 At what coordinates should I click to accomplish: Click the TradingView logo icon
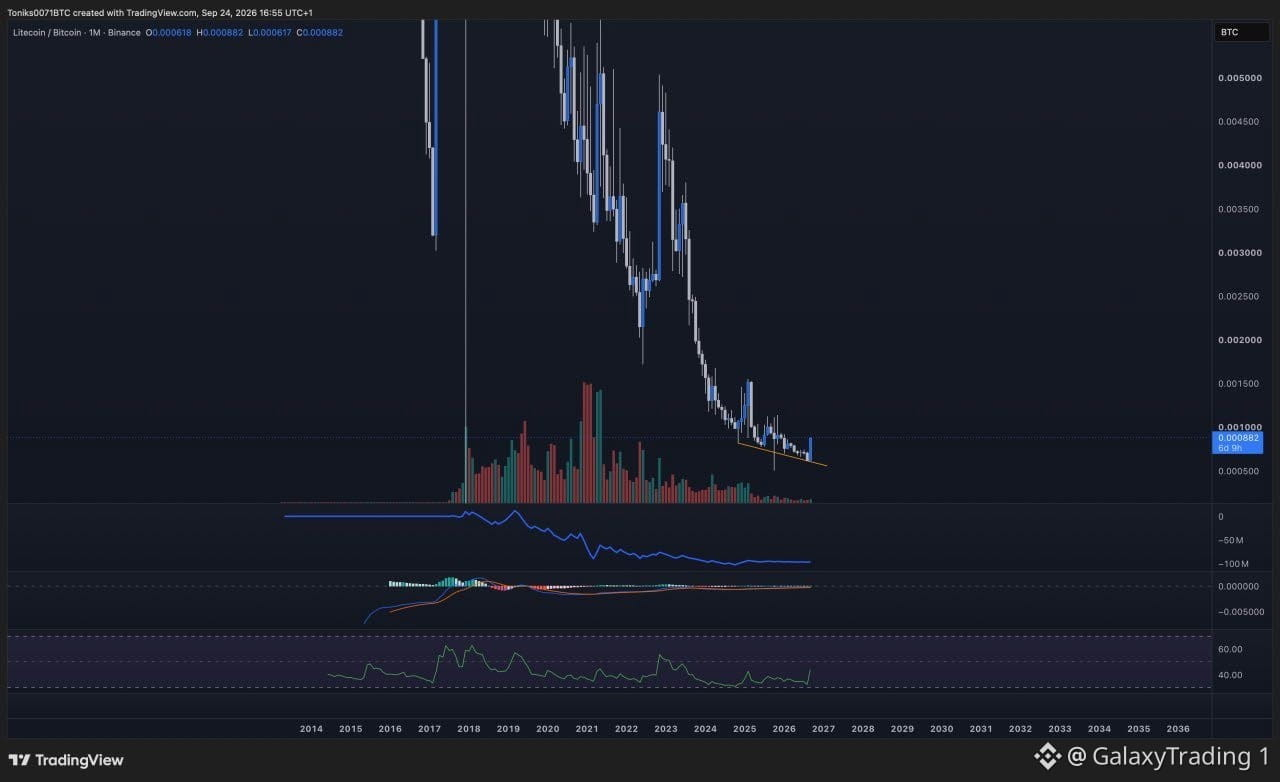(19, 760)
